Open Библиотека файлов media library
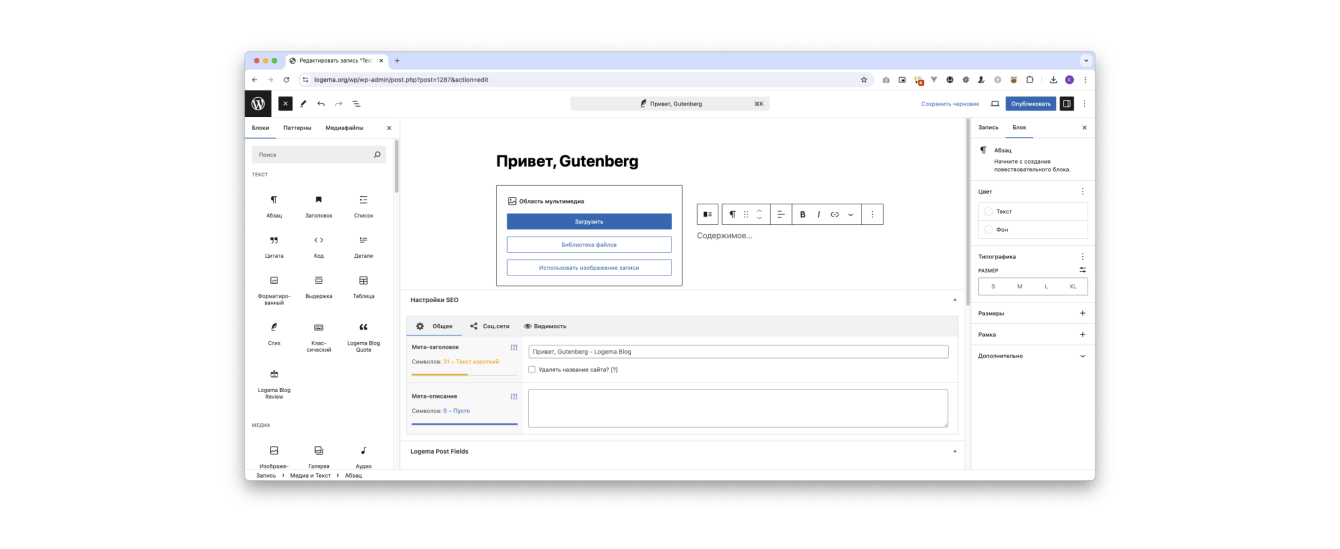The image size is (1340, 549). [x=589, y=244]
